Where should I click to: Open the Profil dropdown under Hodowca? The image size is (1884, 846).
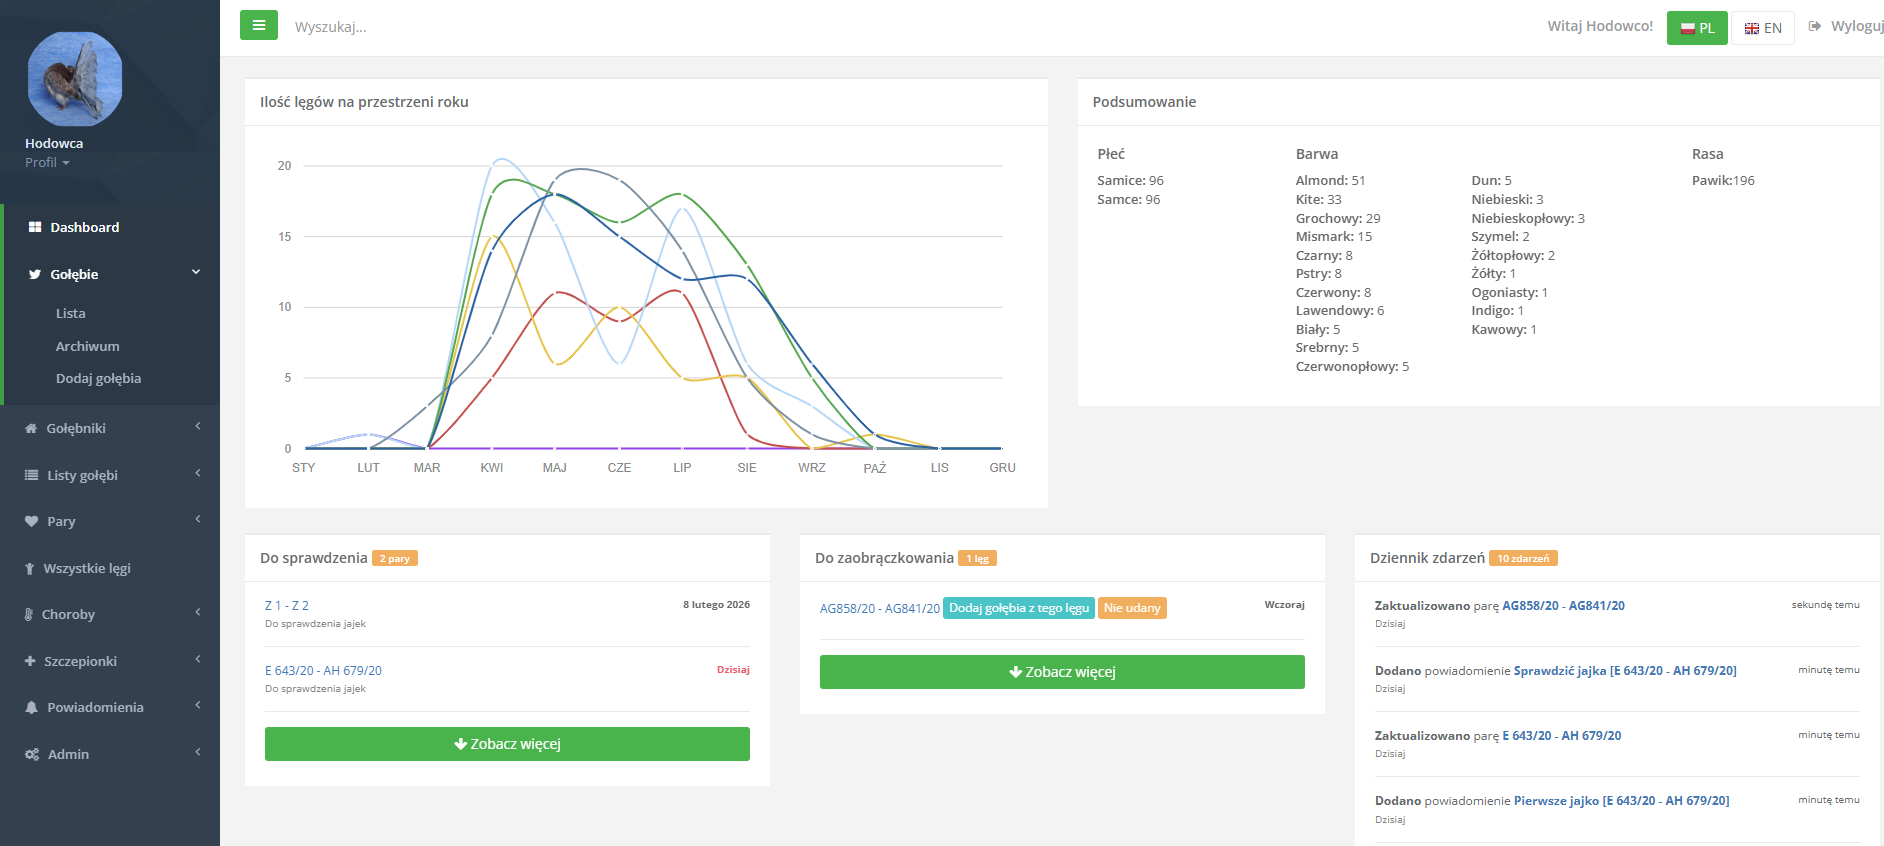click(47, 162)
